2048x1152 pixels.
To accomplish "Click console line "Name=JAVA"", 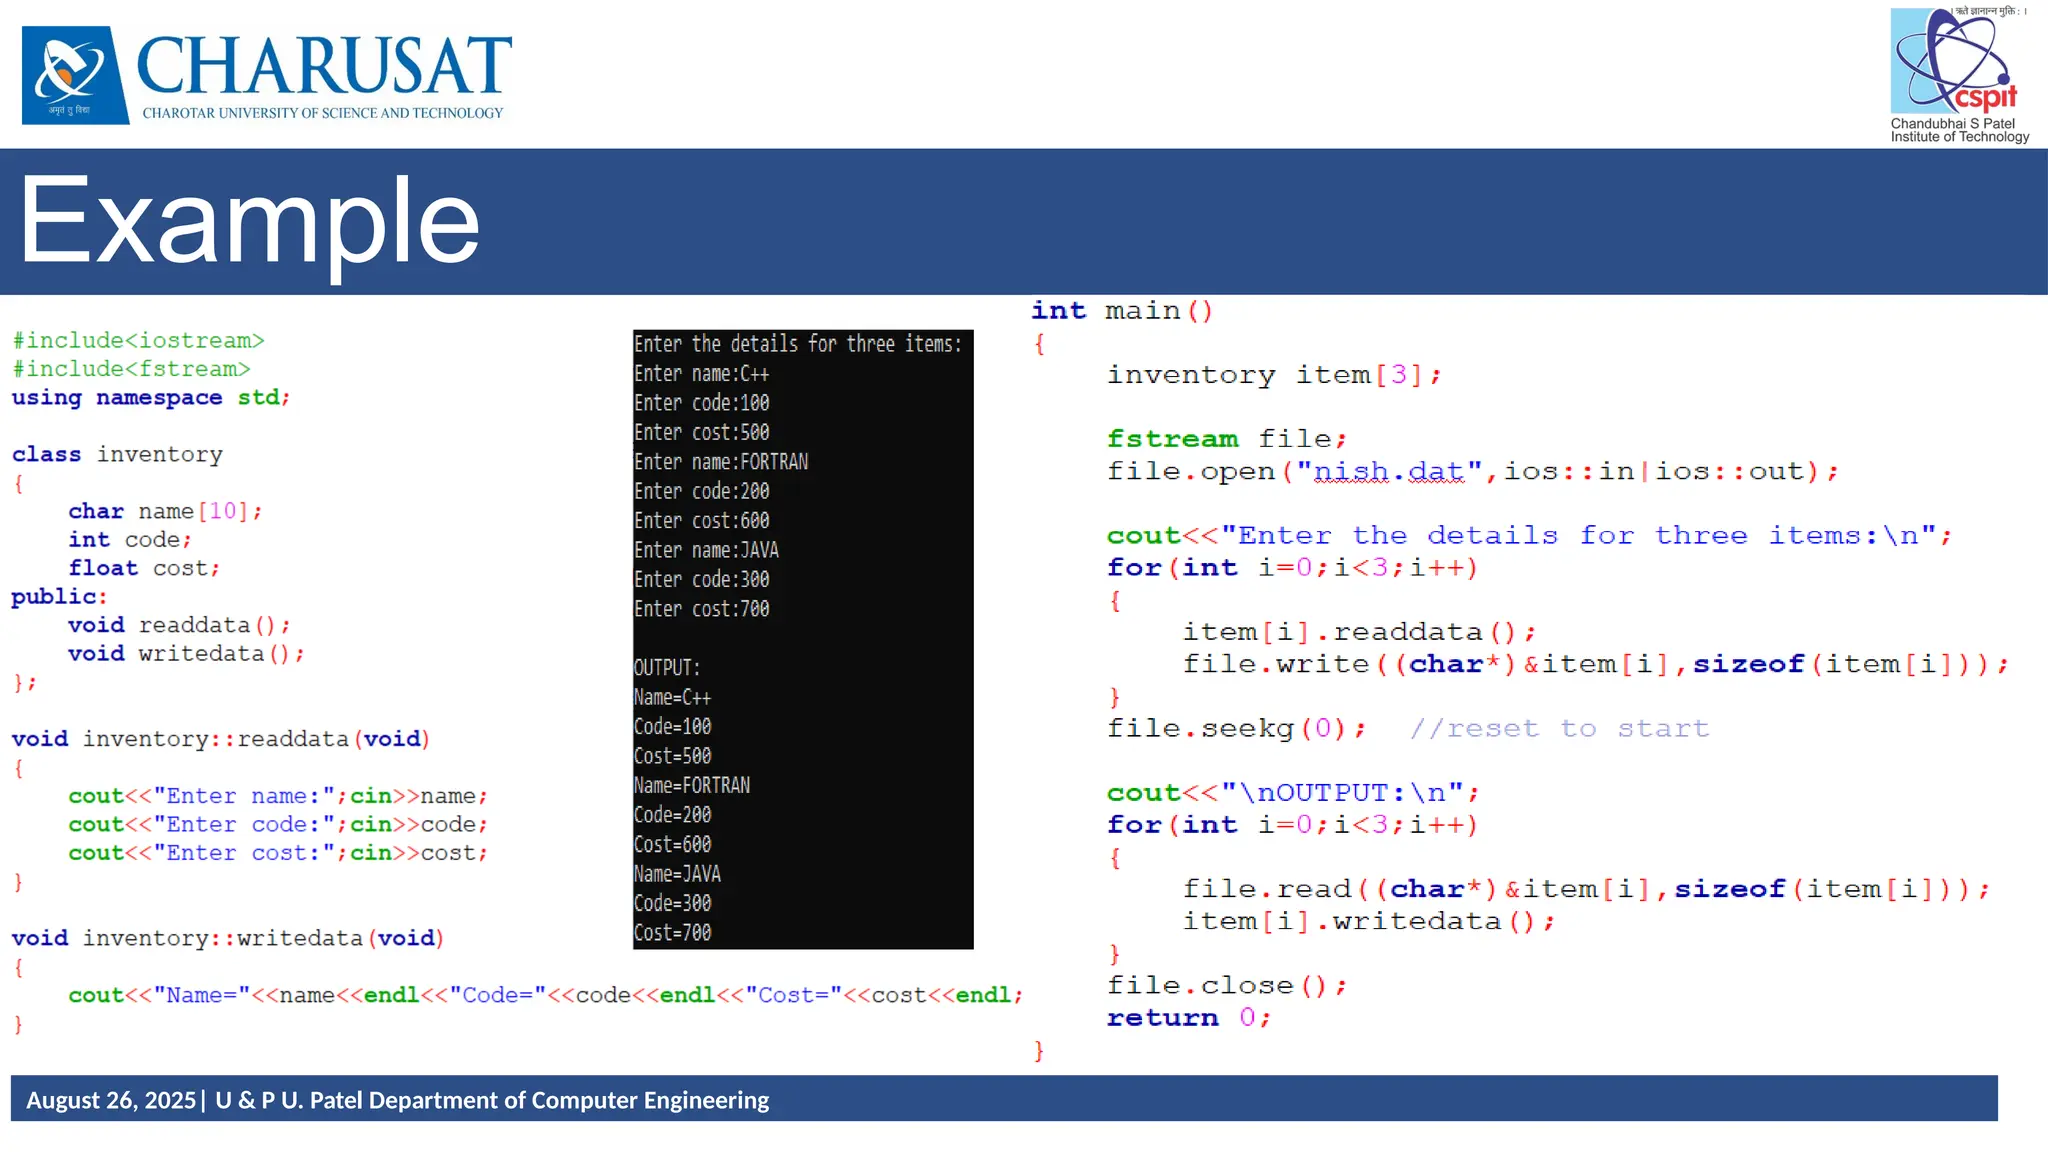I will (678, 874).
